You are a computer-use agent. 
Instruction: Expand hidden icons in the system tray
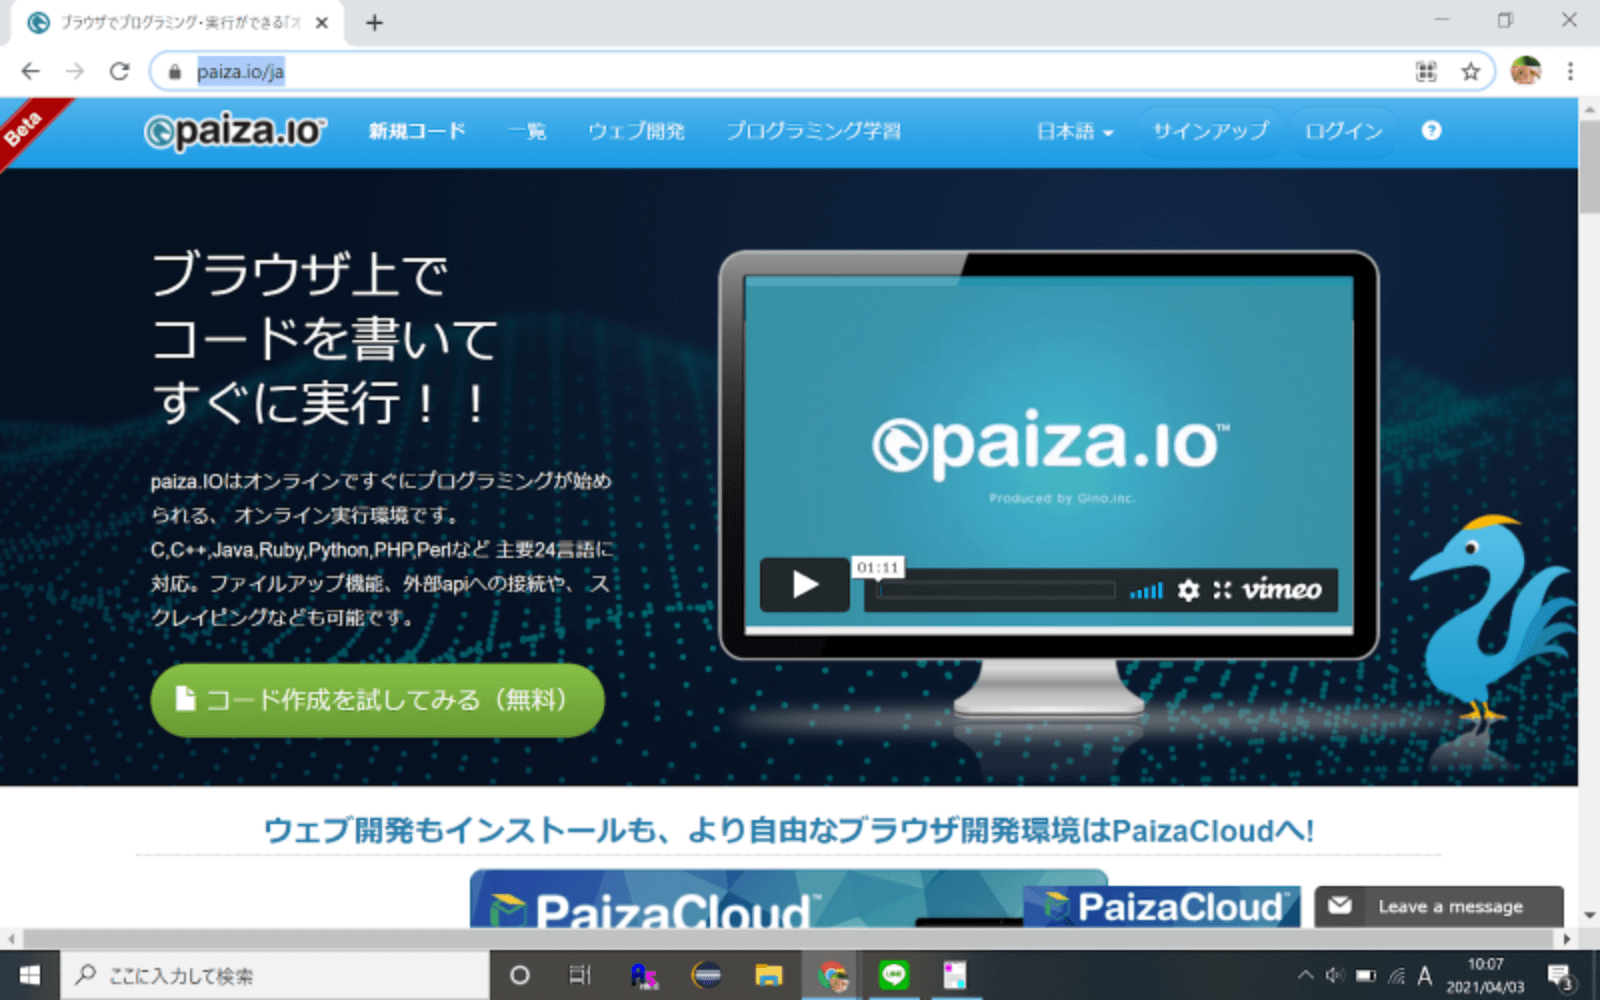(1306, 974)
